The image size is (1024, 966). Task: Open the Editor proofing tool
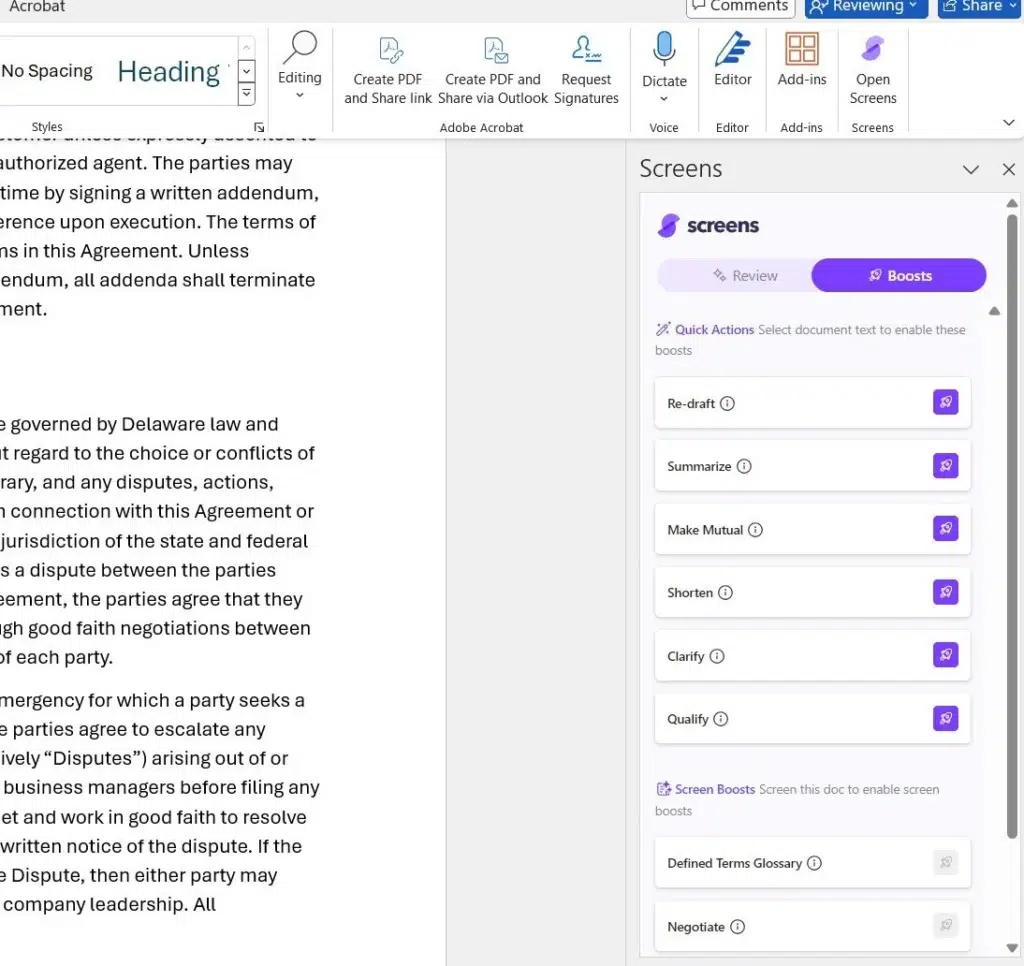[x=732, y=52]
